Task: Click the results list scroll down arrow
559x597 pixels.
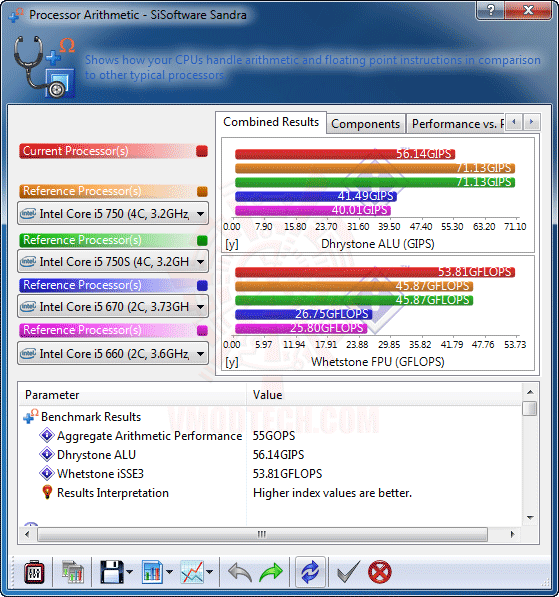Action: 530,517
